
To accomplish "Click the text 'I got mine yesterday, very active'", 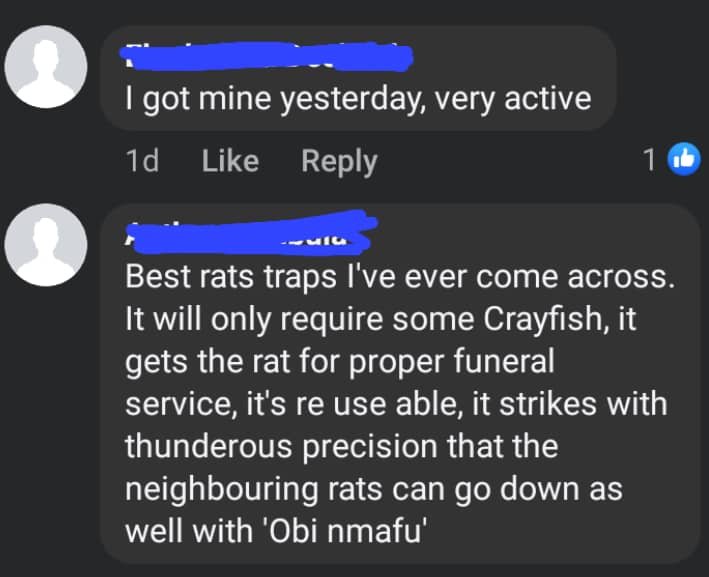I will click(358, 99).
